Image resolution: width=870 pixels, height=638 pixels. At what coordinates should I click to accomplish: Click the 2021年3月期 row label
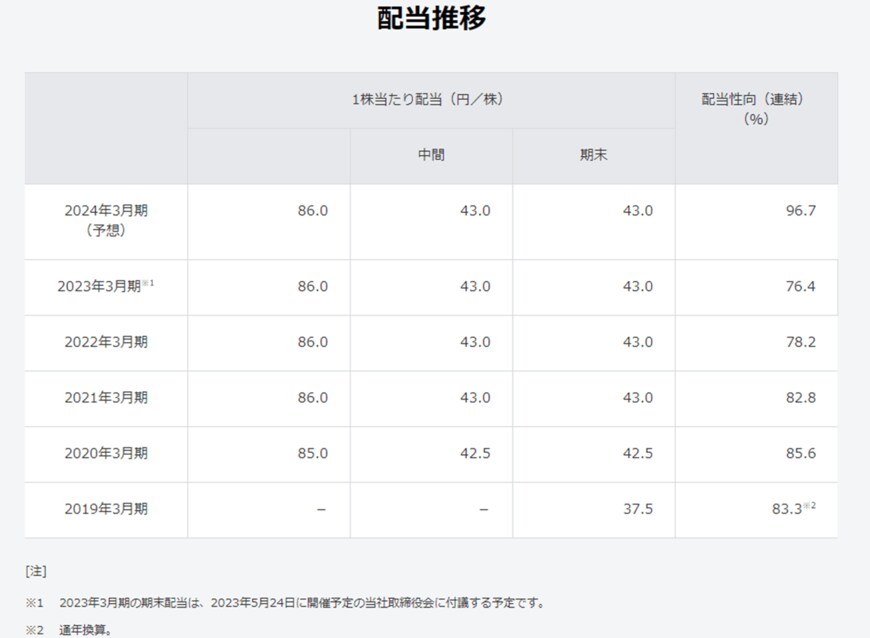click(x=106, y=397)
